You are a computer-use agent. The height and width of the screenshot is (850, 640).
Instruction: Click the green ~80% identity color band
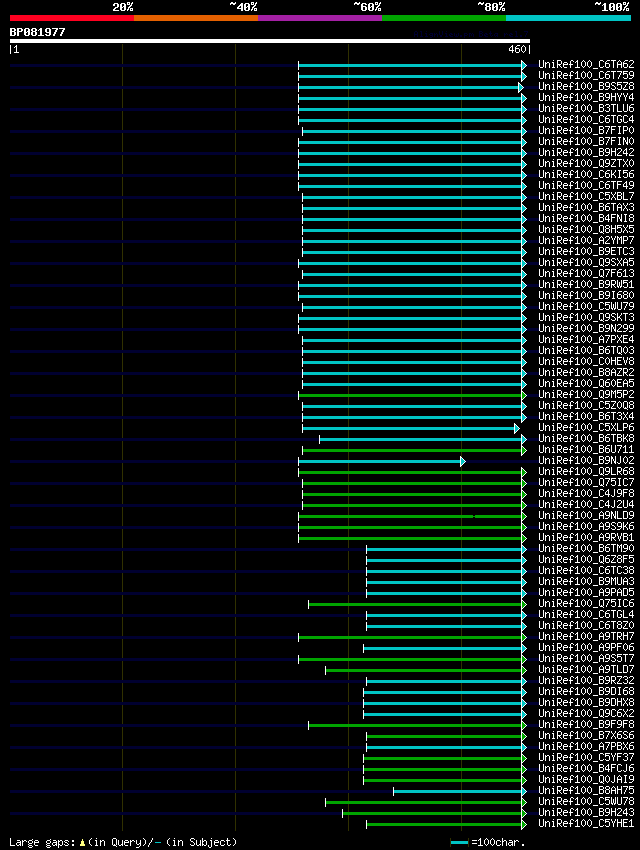[x=444, y=18]
